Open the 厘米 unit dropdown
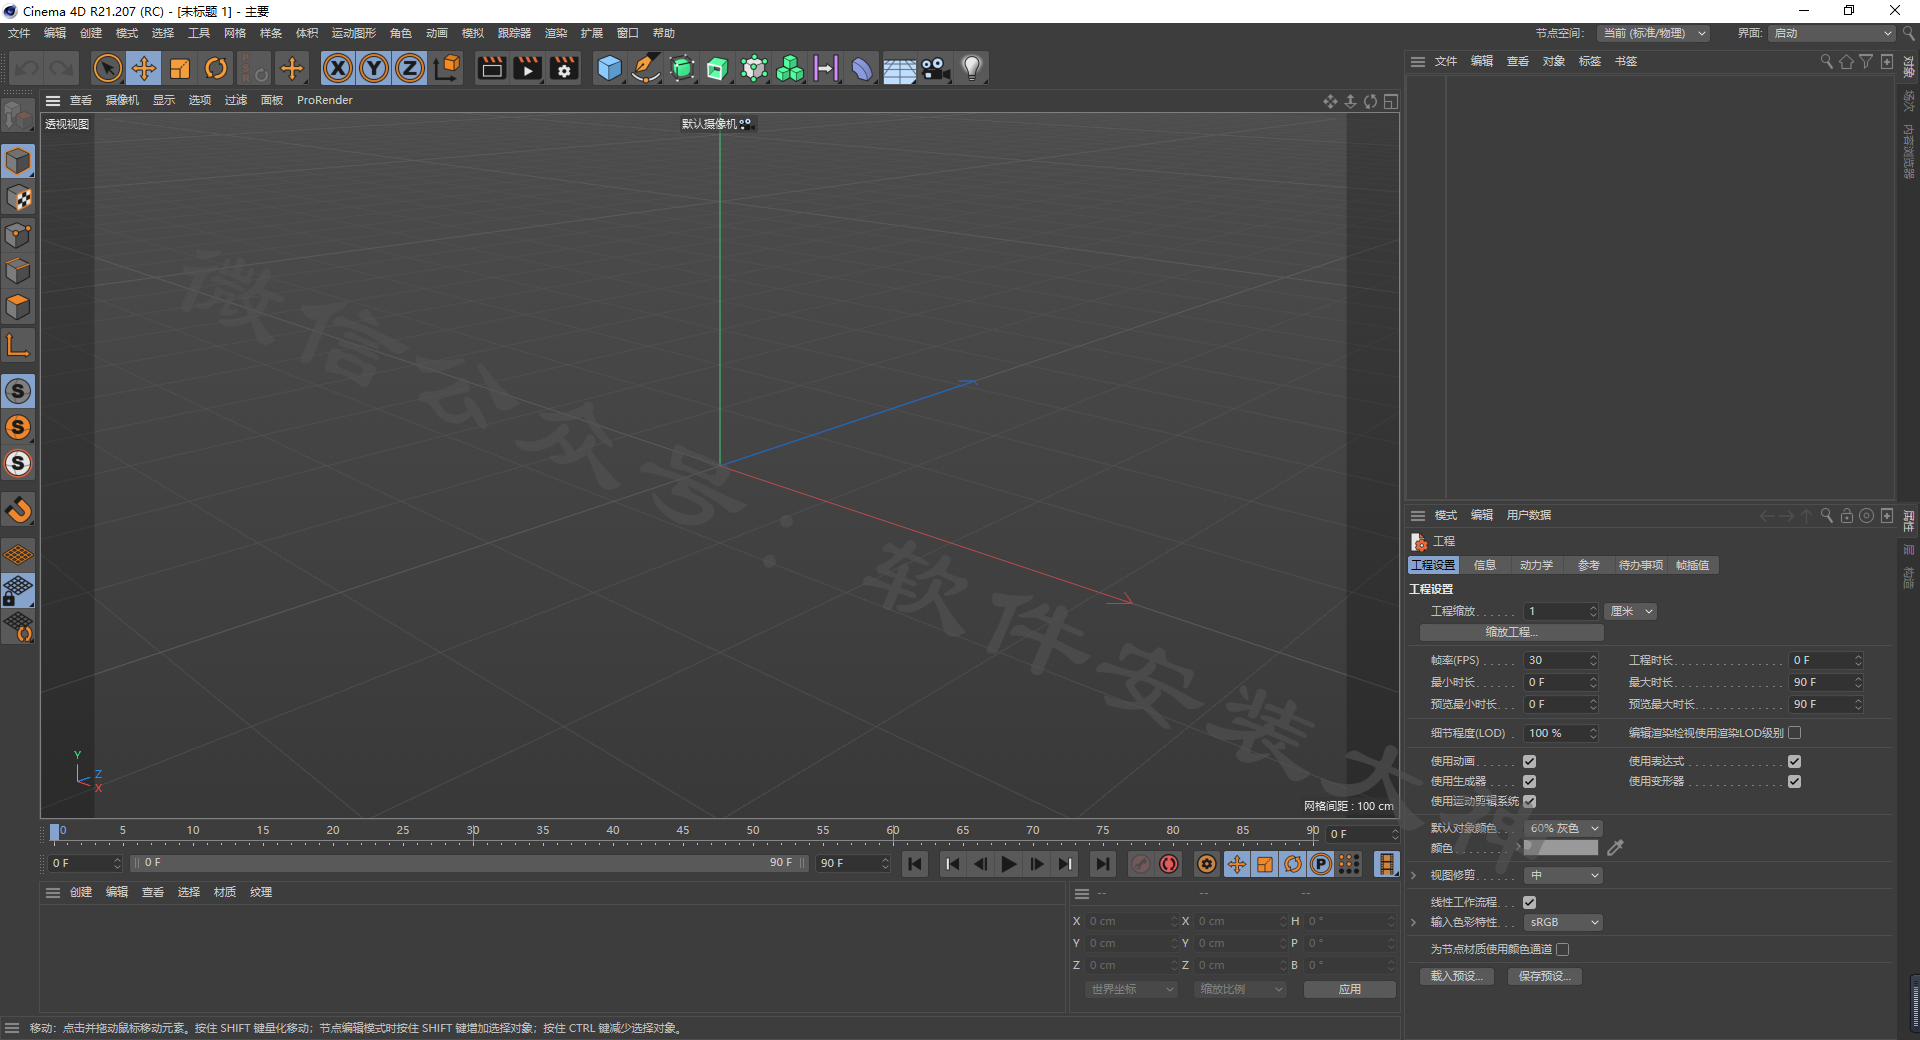Image resolution: width=1920 pixels, height=1040 pixels. pos(1631,611)
